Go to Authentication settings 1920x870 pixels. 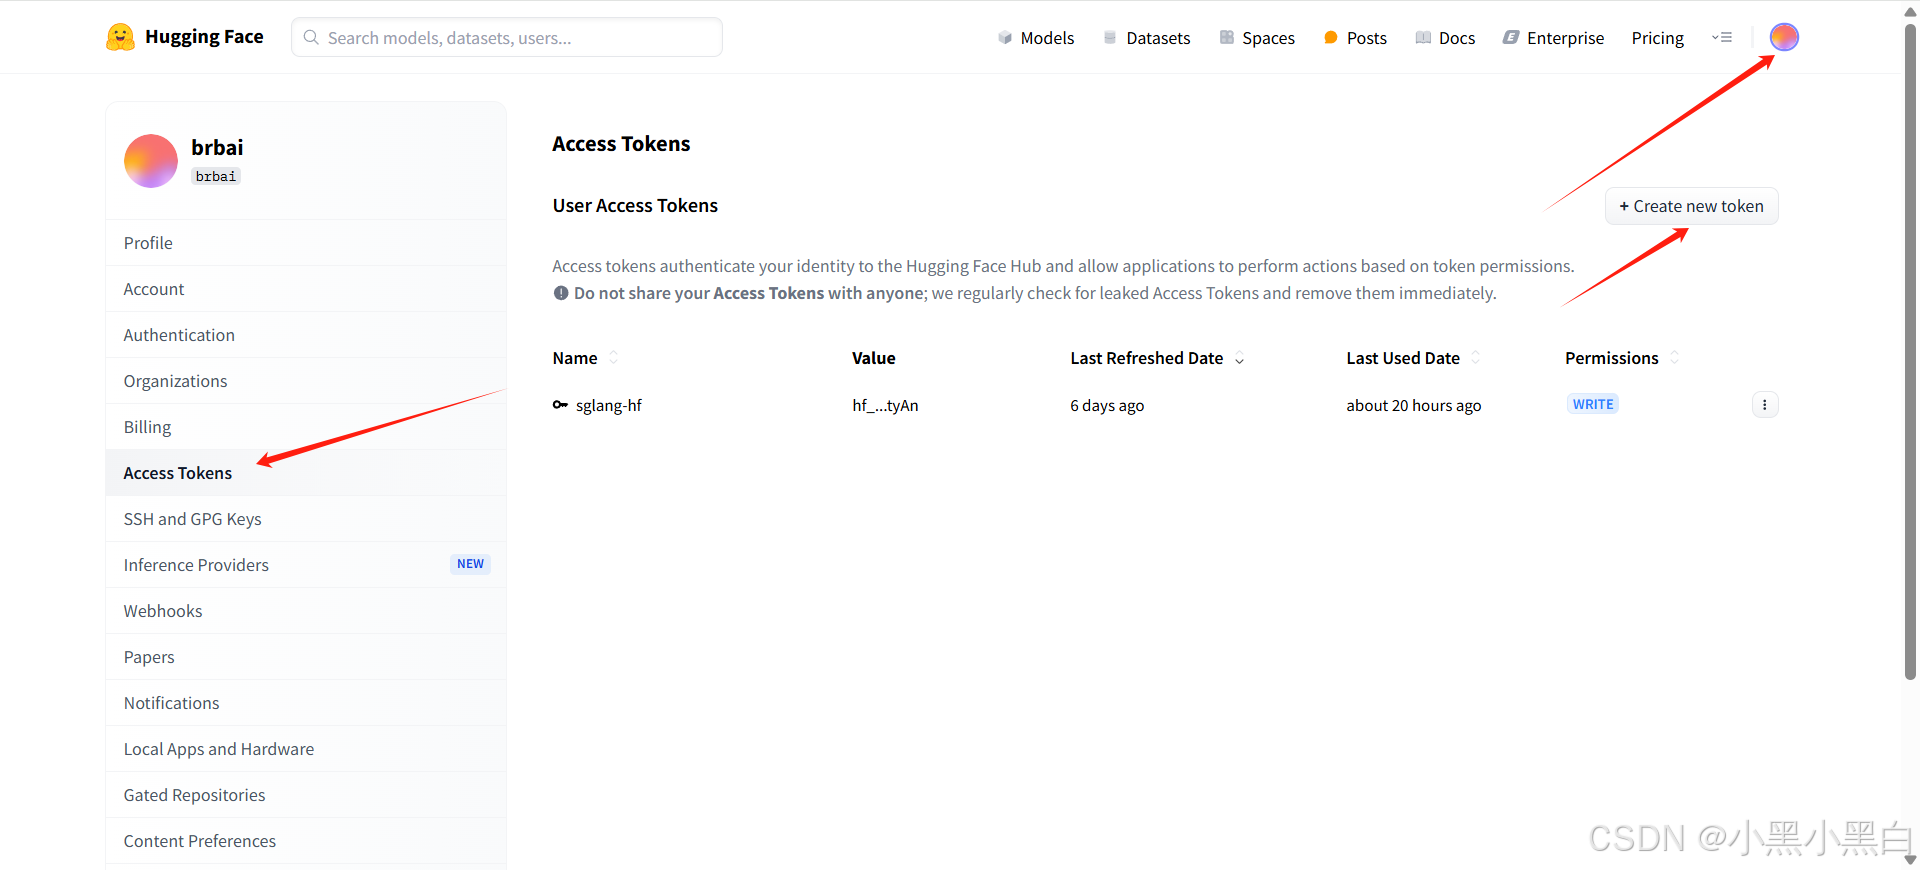coord(306,335)
